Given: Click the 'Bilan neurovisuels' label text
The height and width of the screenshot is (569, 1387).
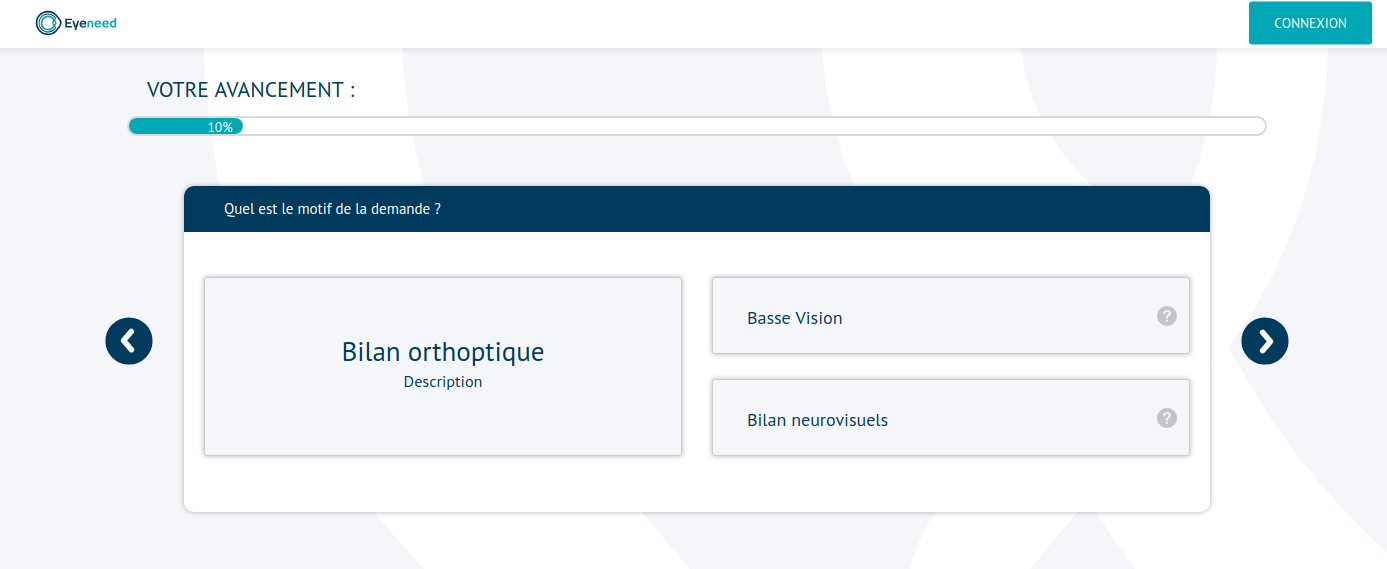Looking at the screenshot, I should tap(818, 420).
